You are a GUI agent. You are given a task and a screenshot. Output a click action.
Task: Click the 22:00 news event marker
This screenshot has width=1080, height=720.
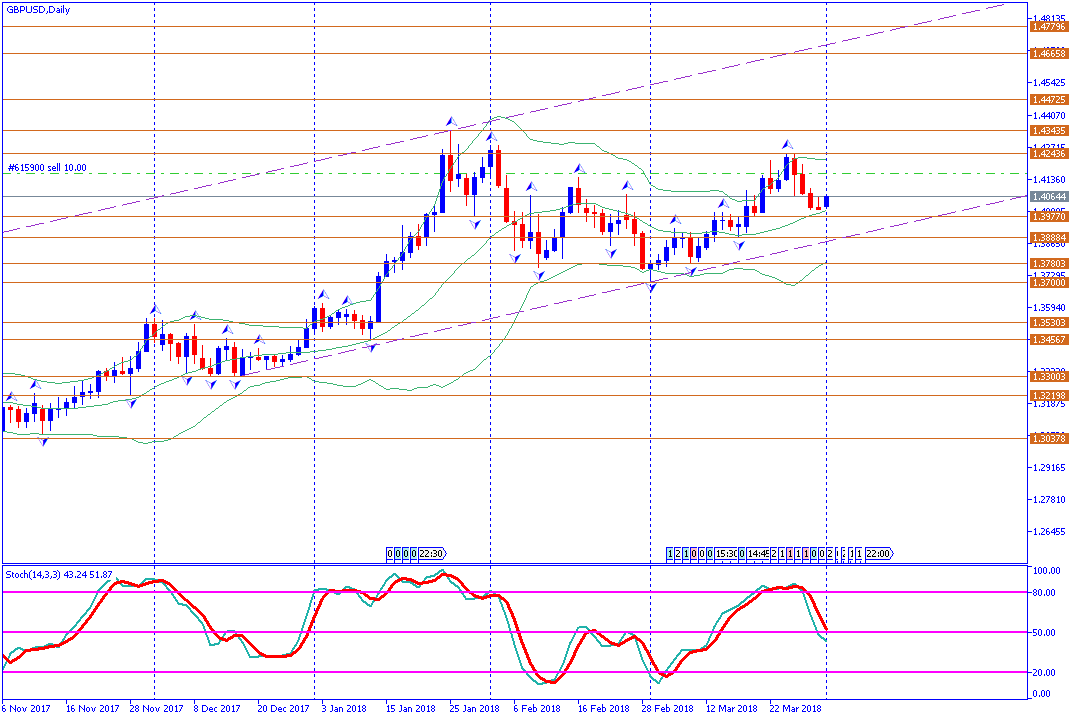click(879, 553)
